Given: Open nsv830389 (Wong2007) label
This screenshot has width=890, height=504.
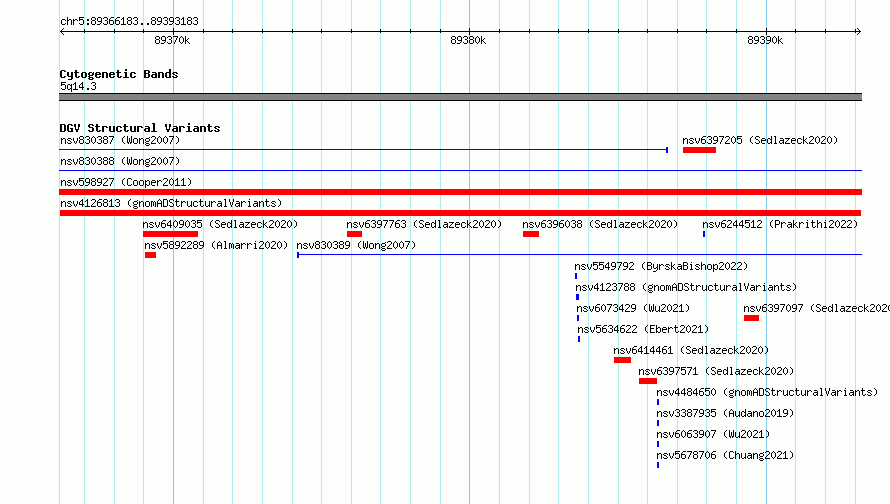Looking at the screenshot, I should tap(356, 245).
